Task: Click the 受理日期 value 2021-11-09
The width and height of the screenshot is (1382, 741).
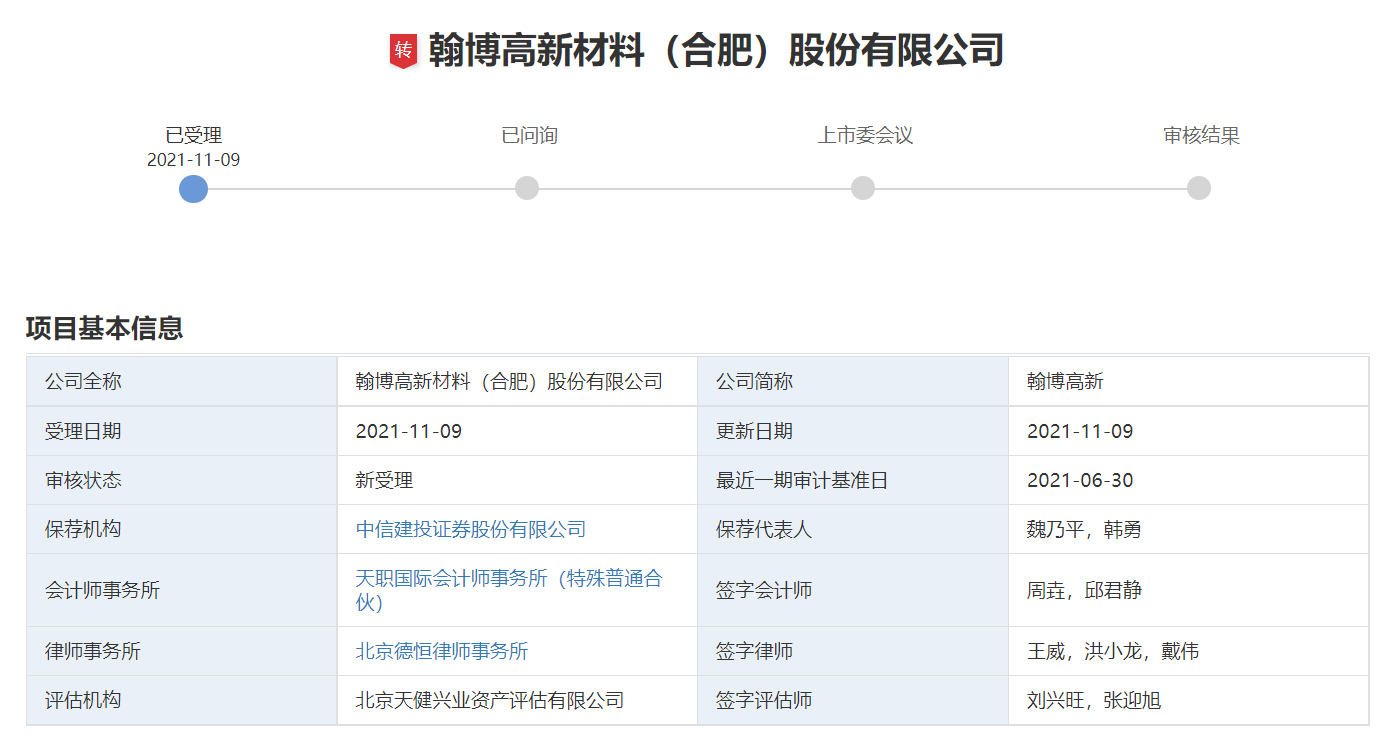Action: click(517, 431)
